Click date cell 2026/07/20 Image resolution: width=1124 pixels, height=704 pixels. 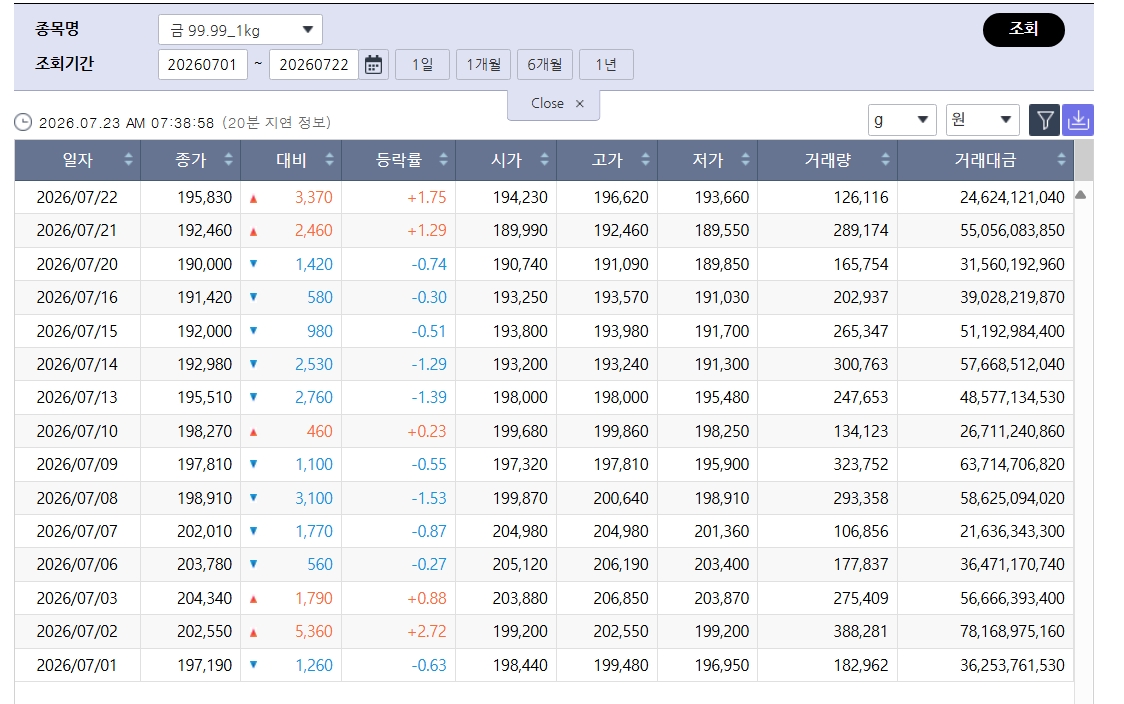(77, 264)
